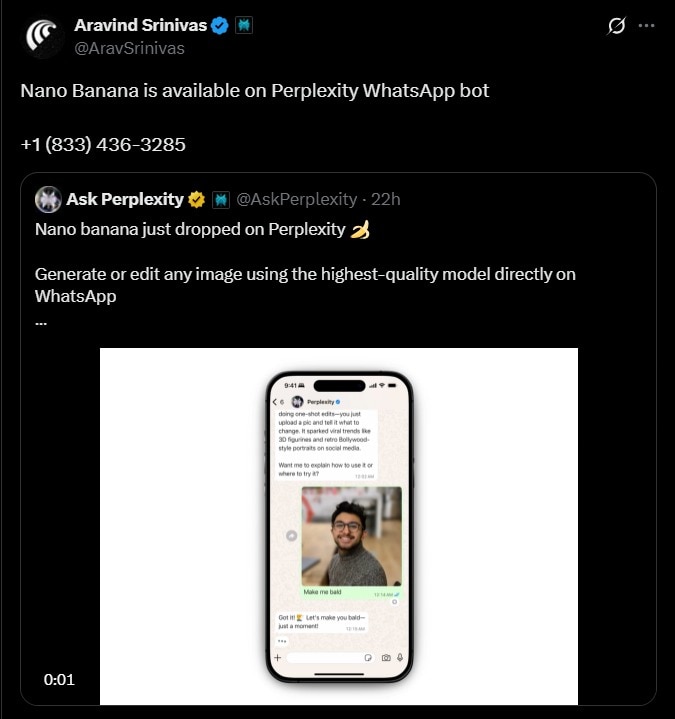Click the Ask Perplexity display name
This screenshot has height=719, width=675.
tap(125, 199)
